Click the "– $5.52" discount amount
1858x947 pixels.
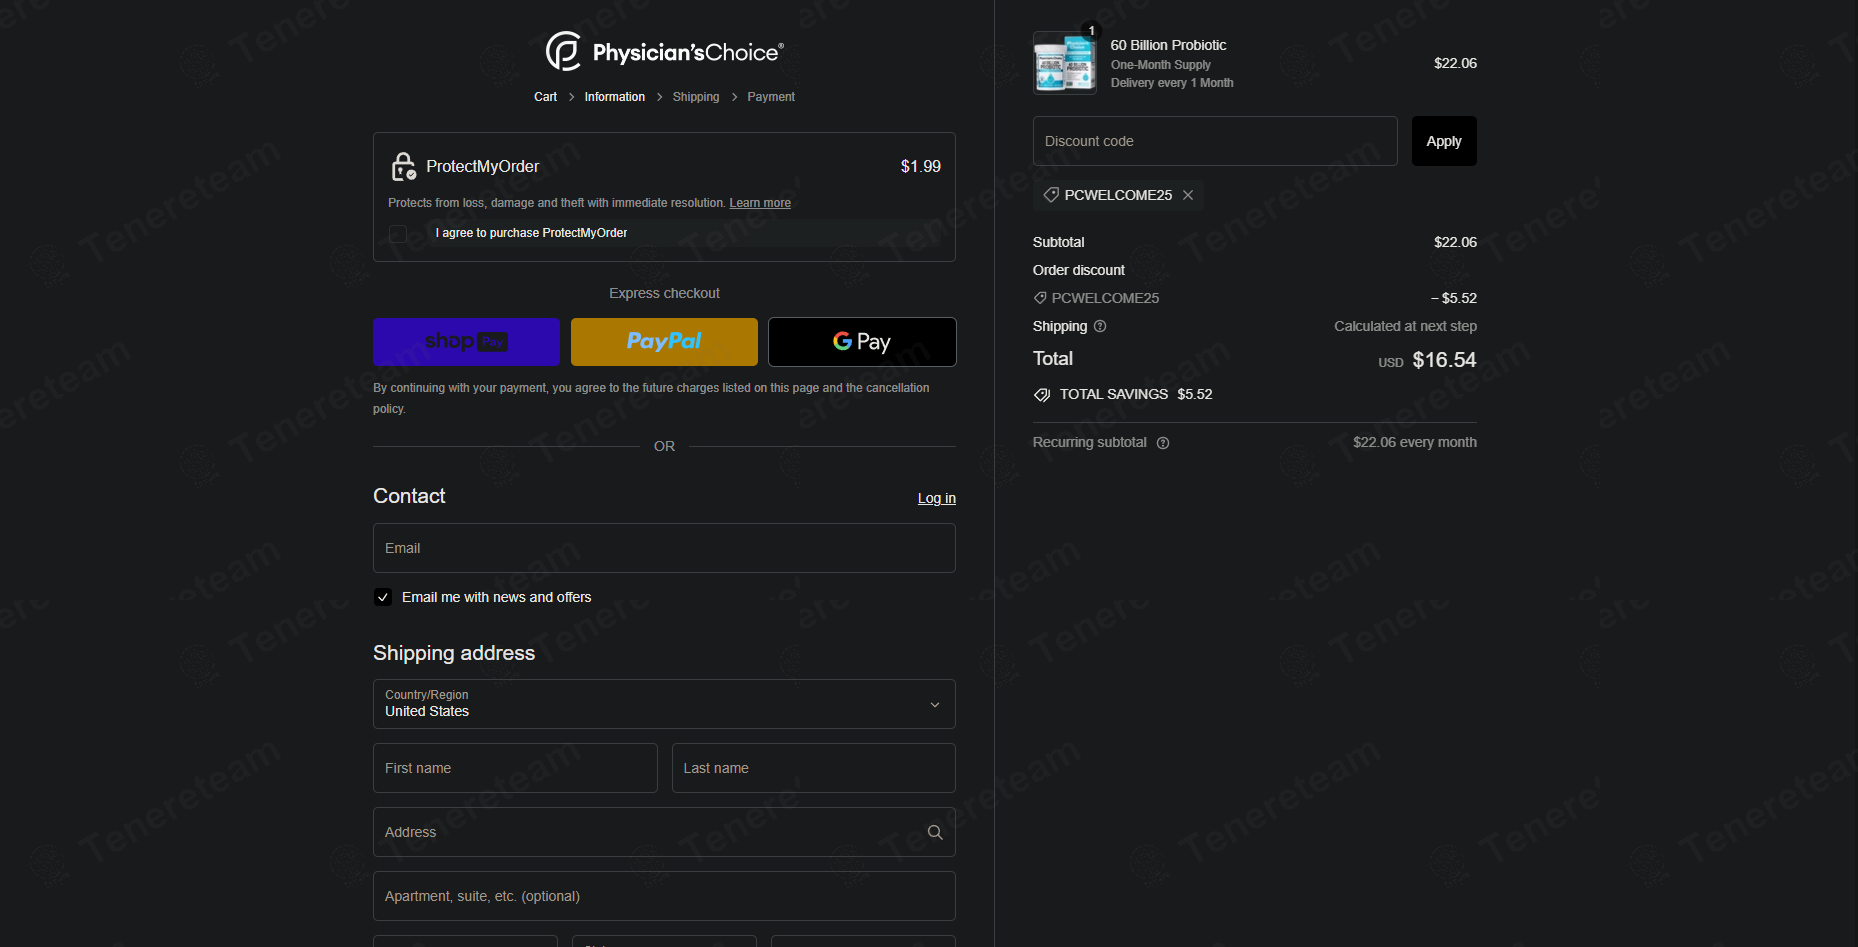click(x=1453, y=298)
